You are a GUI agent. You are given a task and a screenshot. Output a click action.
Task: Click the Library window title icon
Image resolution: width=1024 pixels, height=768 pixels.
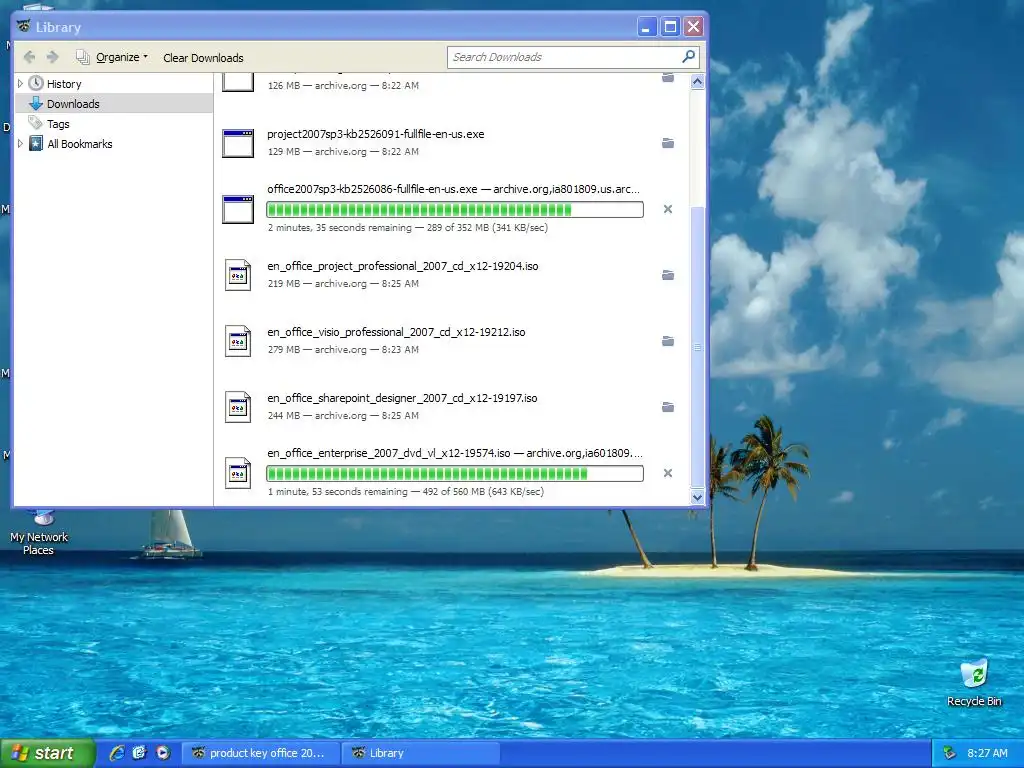pyautogui.click(x=24, y=27)
